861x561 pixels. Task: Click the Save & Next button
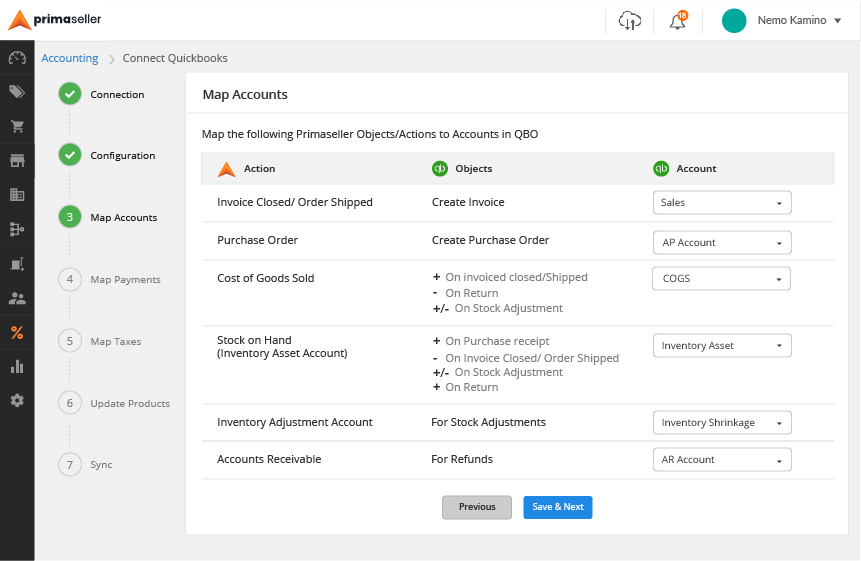coord(558,507)
